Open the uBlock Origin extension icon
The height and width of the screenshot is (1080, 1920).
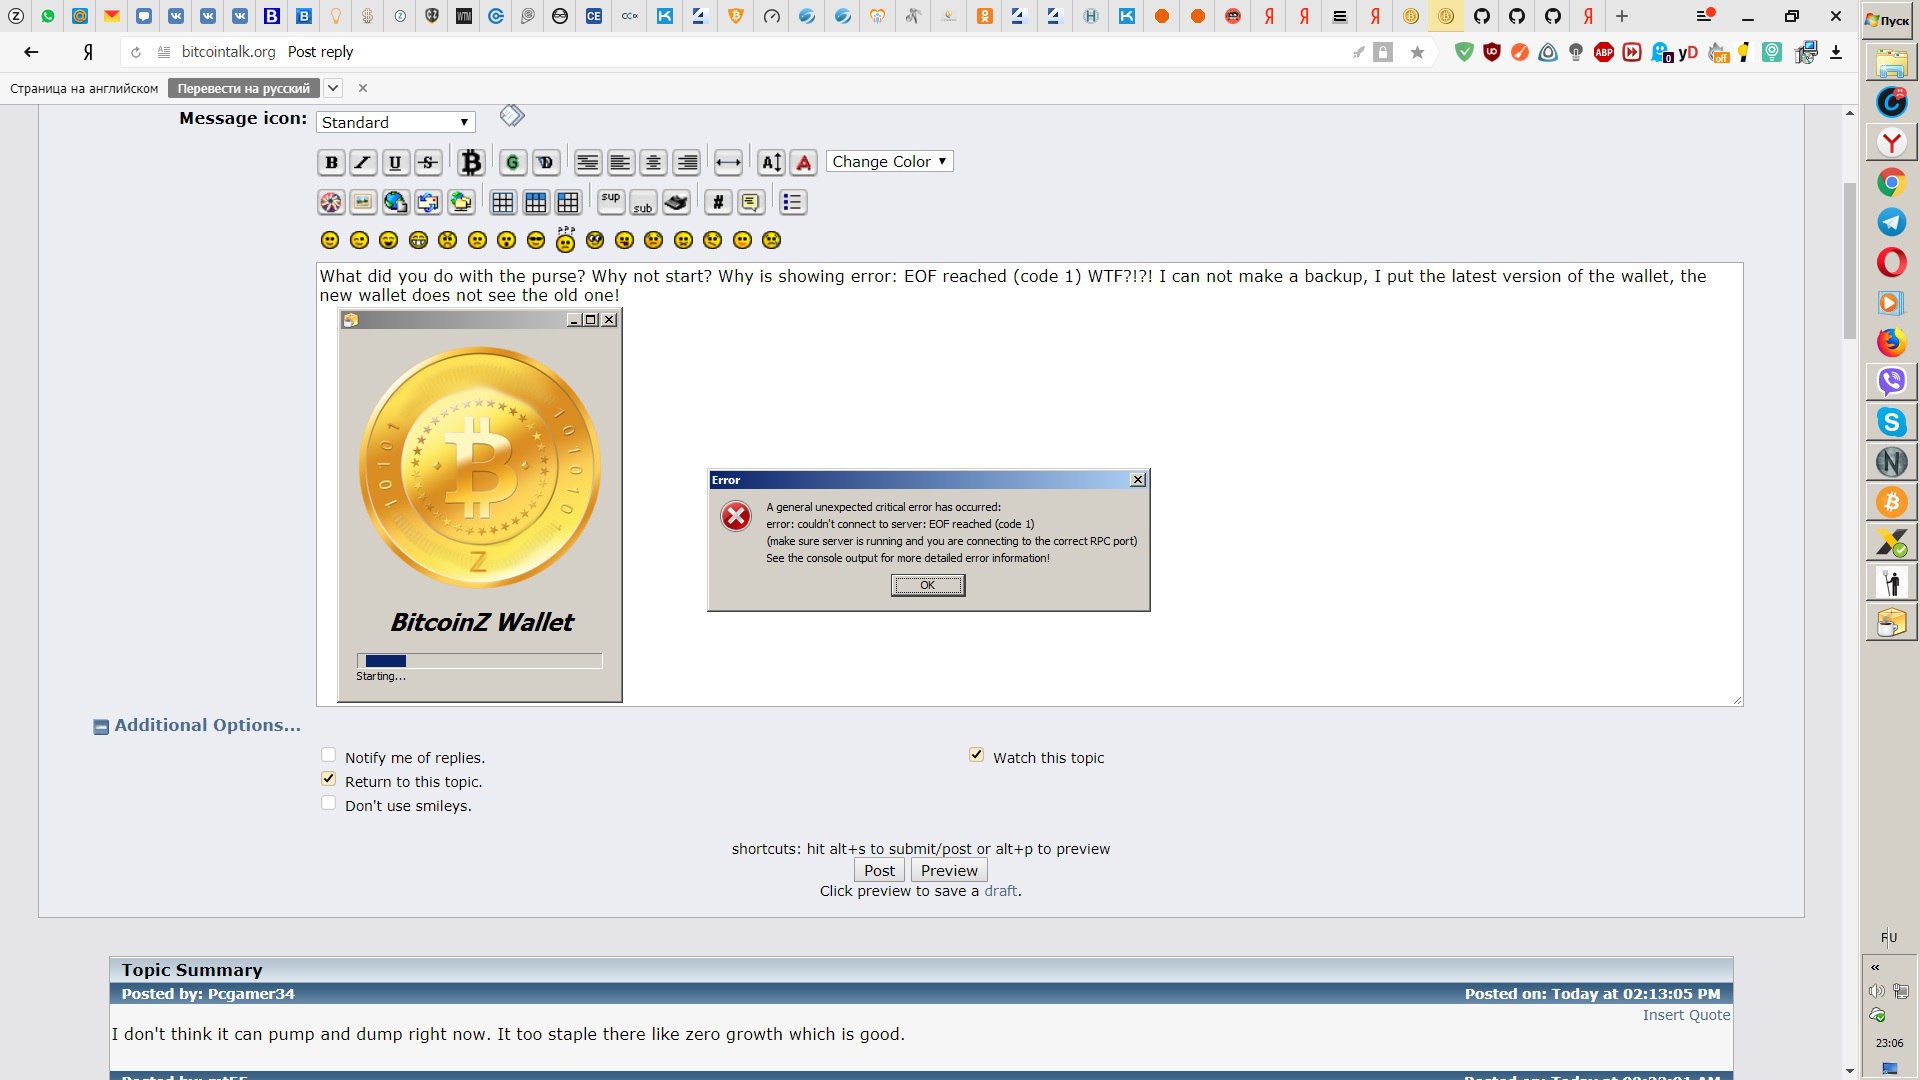point(1492,52)
